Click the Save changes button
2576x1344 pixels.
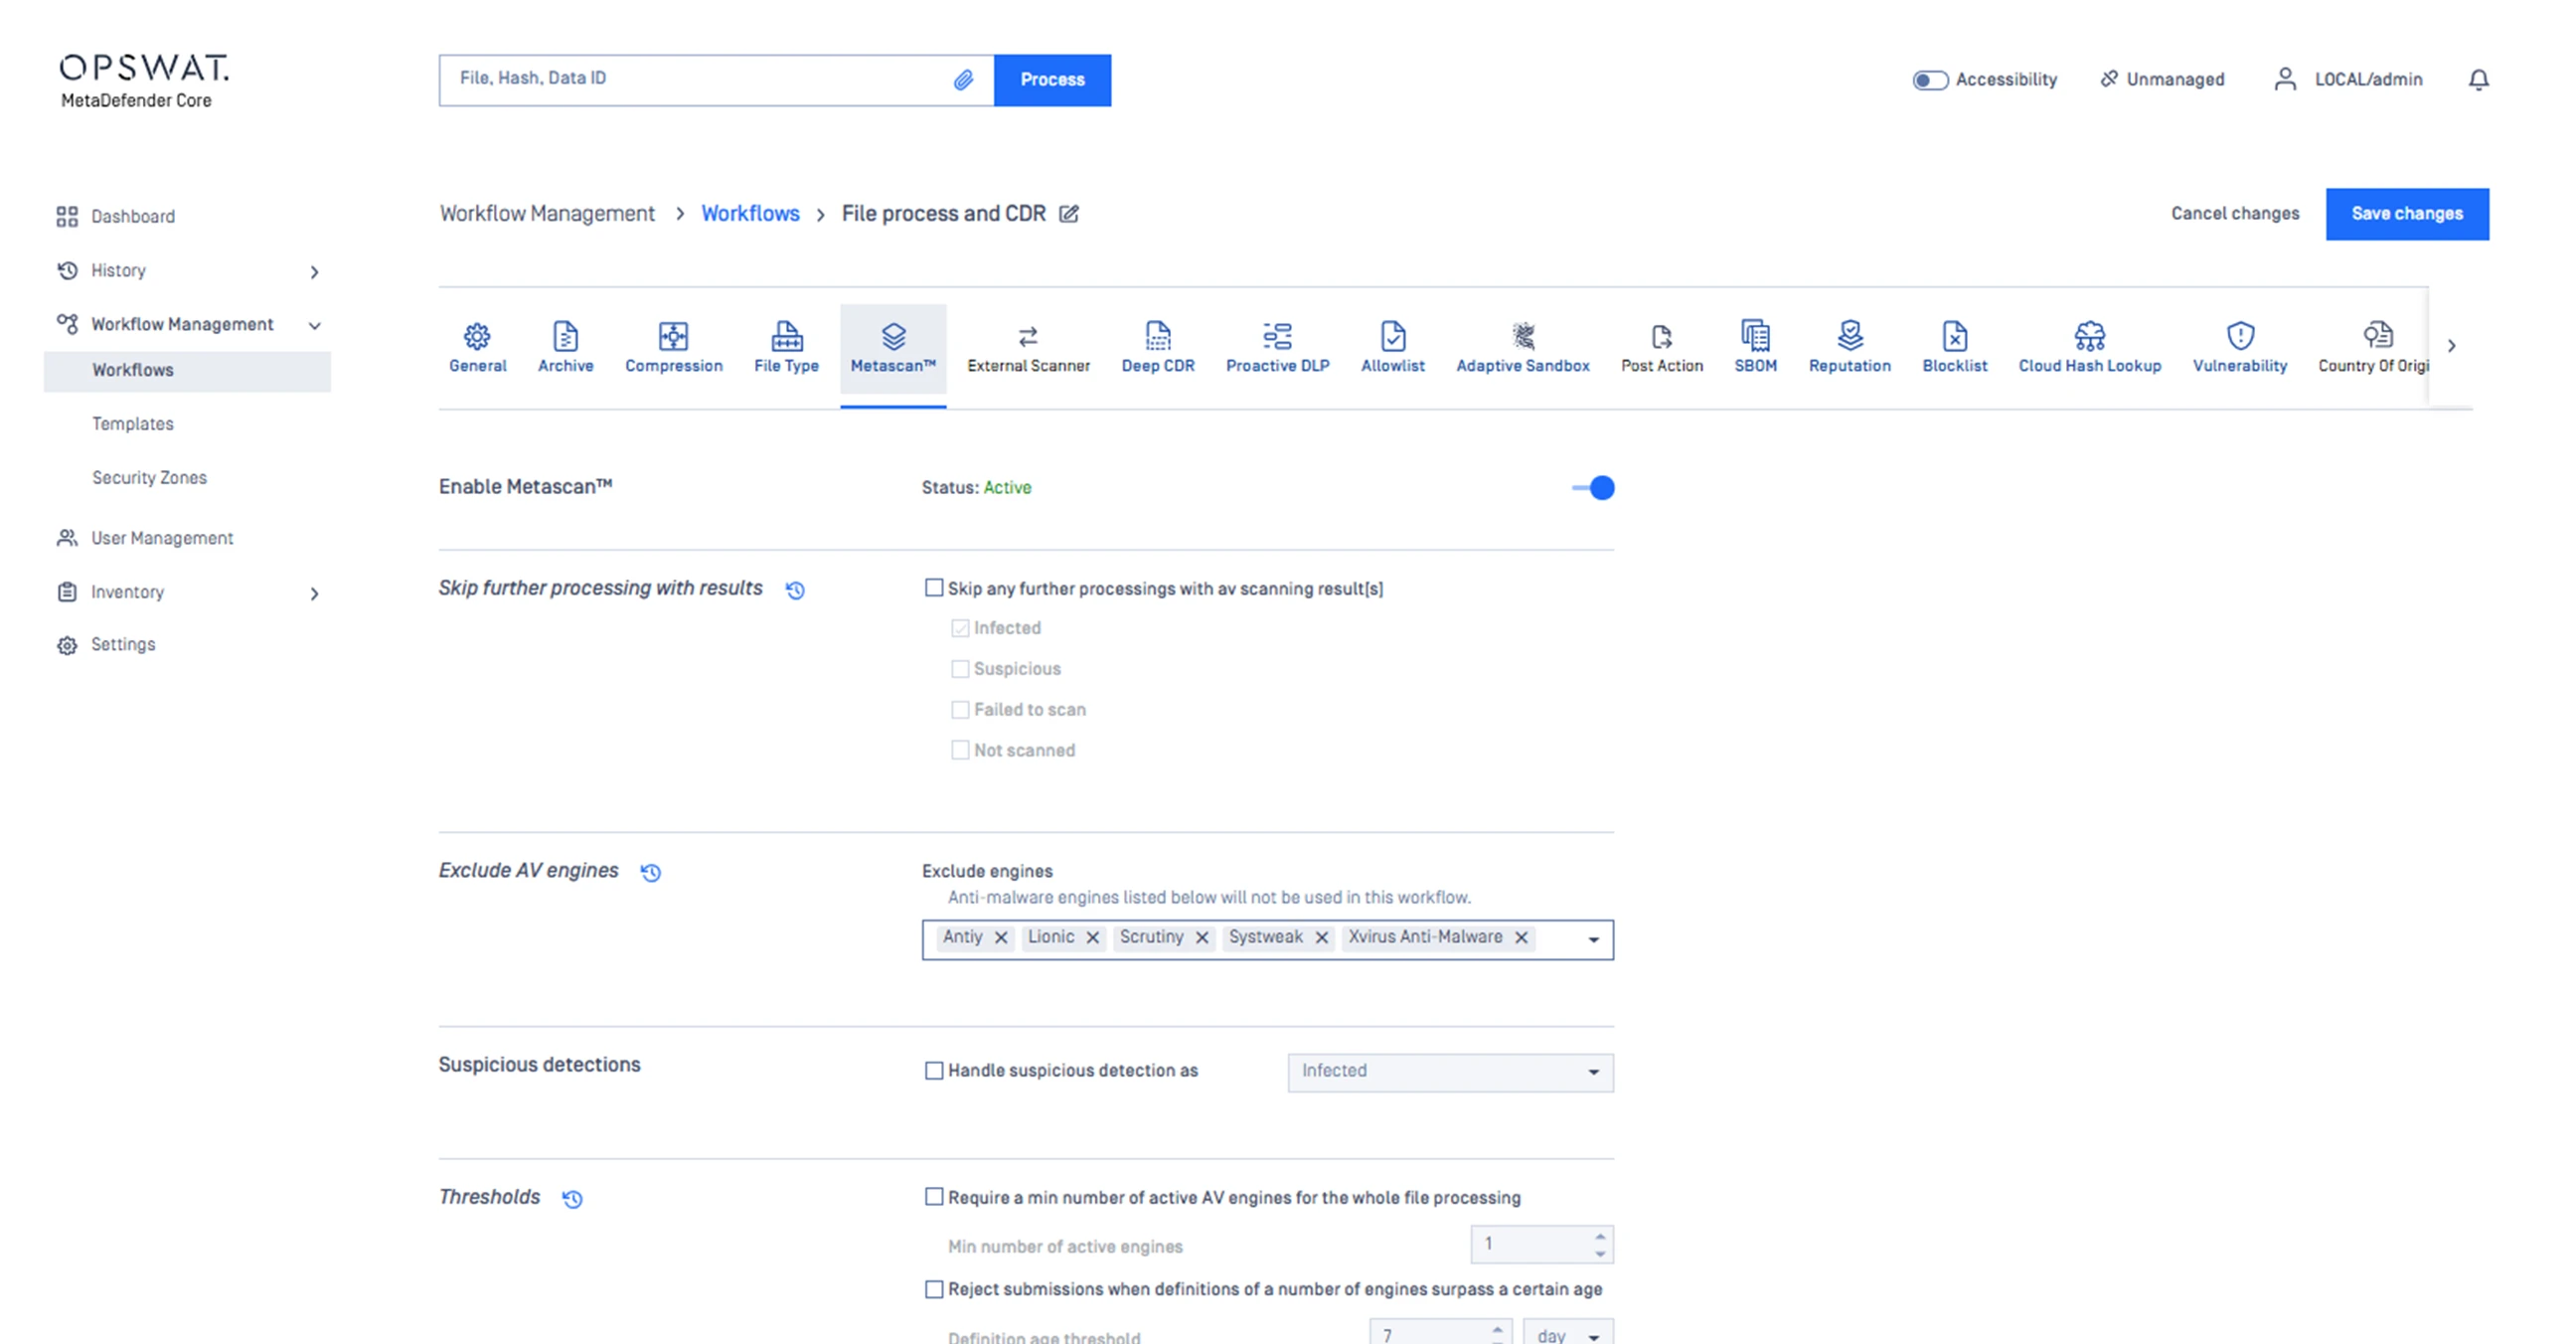pyautogui.click(x=2406, y=214)
